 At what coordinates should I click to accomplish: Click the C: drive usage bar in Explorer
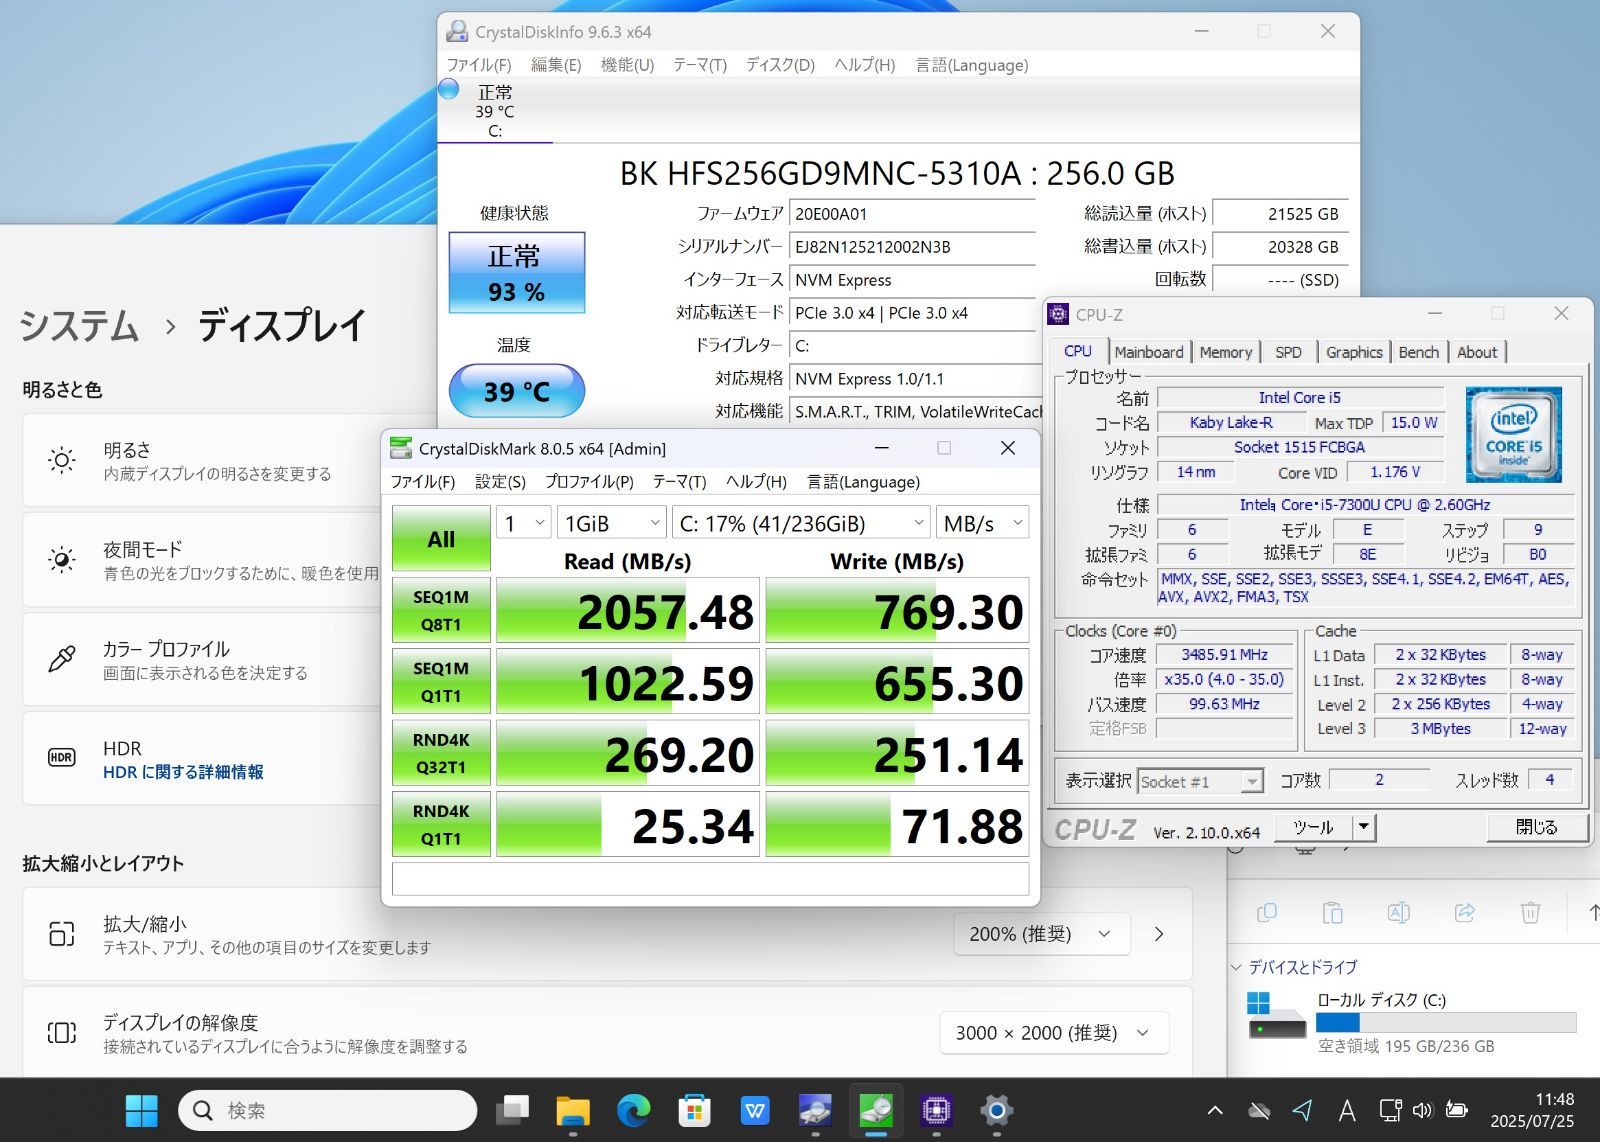pos(1446,1022)
